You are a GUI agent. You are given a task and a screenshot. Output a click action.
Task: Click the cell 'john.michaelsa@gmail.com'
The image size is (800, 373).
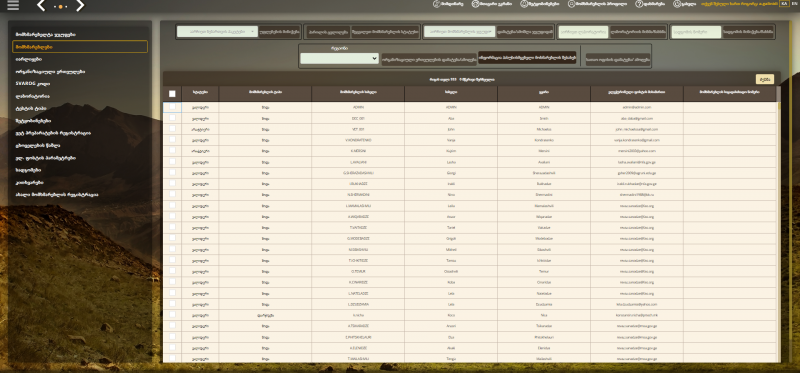point(637,129)
